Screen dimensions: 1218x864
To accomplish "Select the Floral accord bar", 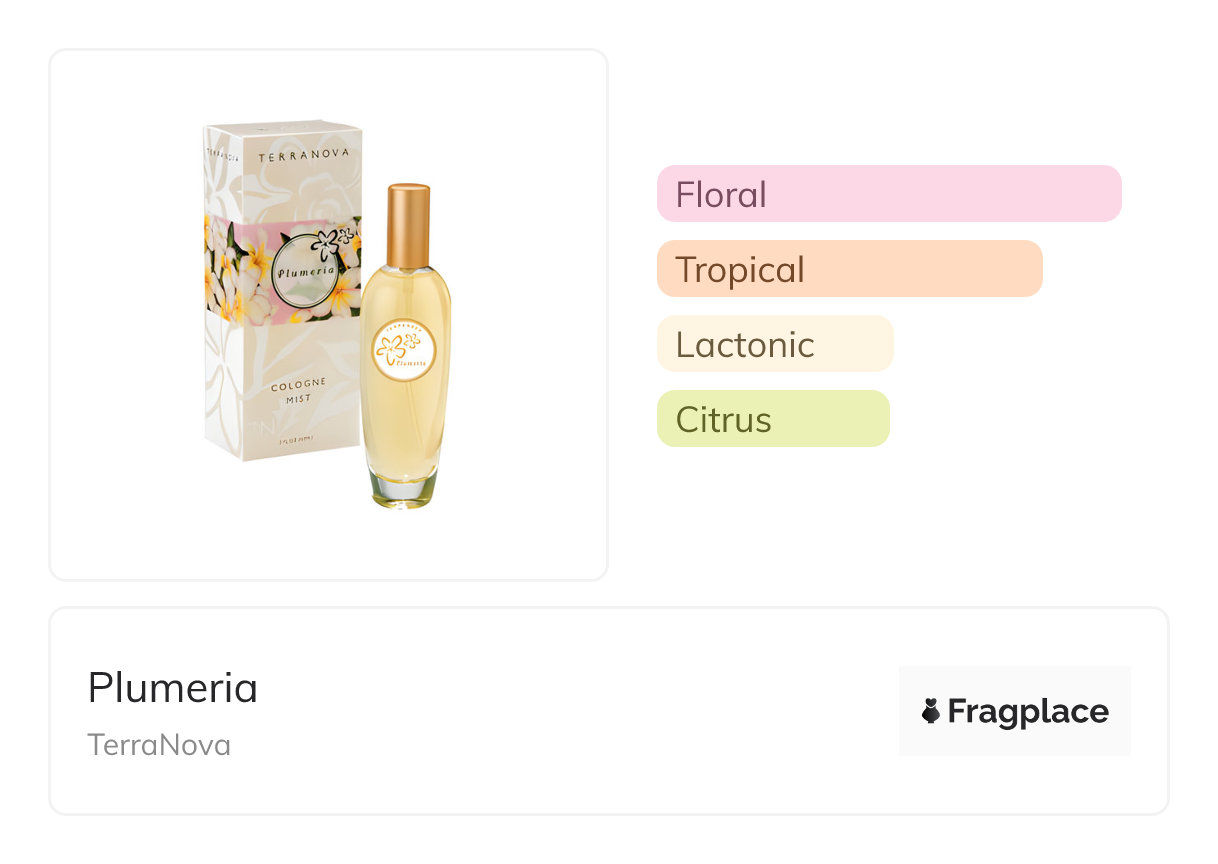I will tap(888, 193).
